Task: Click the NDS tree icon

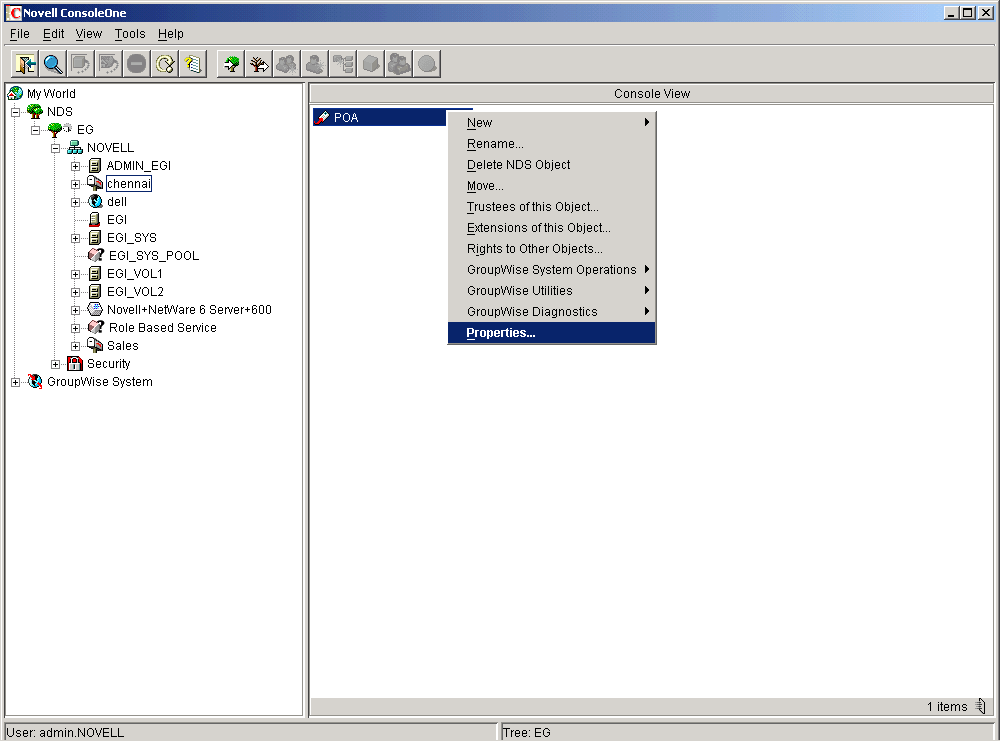Action: tap(35, 112)
